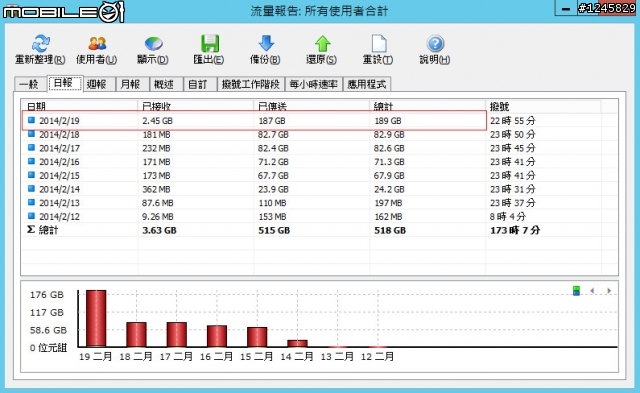Open the 撥號工作階段 tab
This screenshot has width=640, height=393.
[251, 84]
